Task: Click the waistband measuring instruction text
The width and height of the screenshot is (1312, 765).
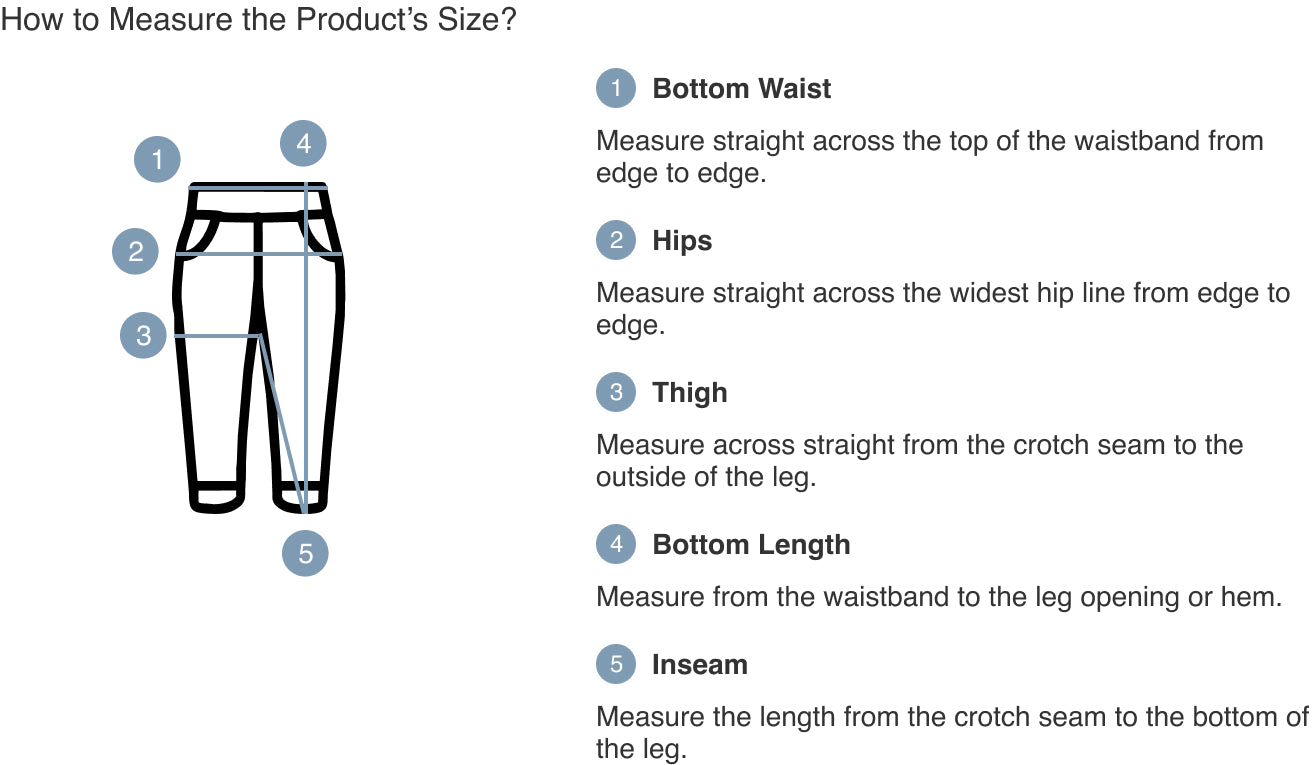Action: click(929, 157)
